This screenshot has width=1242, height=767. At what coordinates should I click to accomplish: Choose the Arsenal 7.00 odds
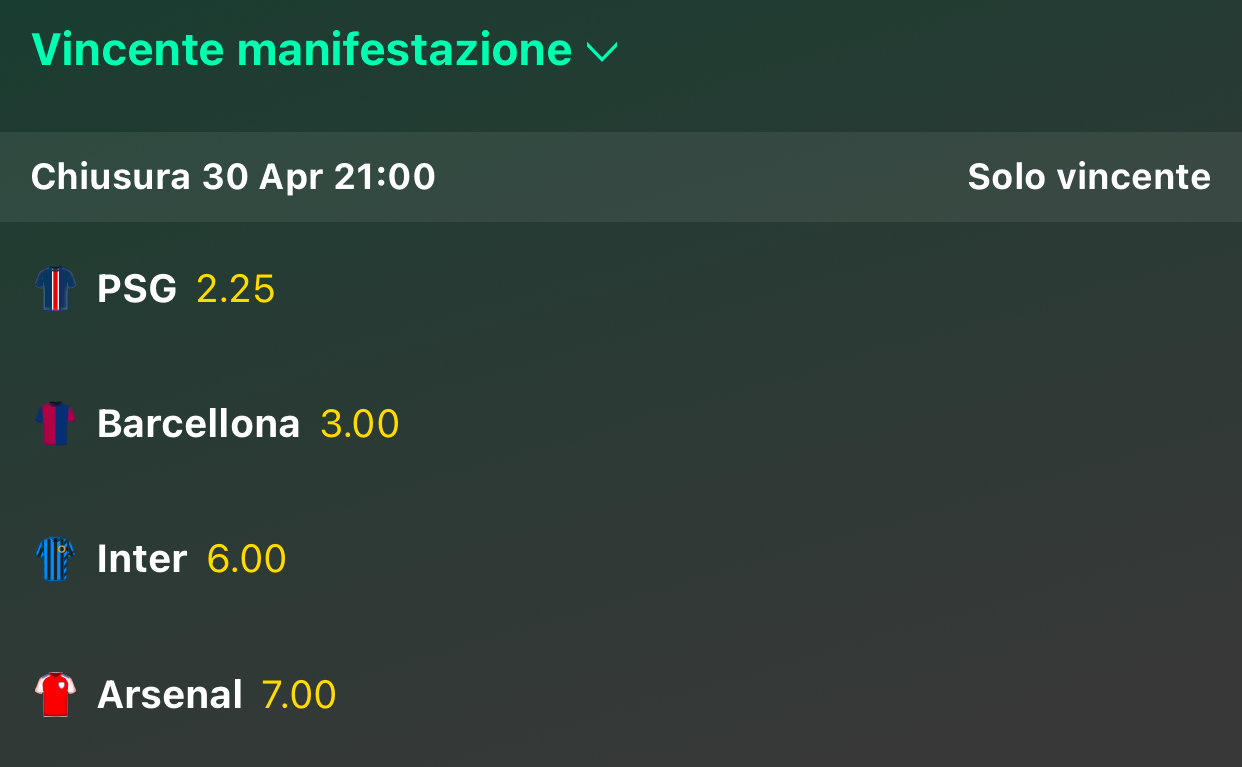tap(299, 694)
